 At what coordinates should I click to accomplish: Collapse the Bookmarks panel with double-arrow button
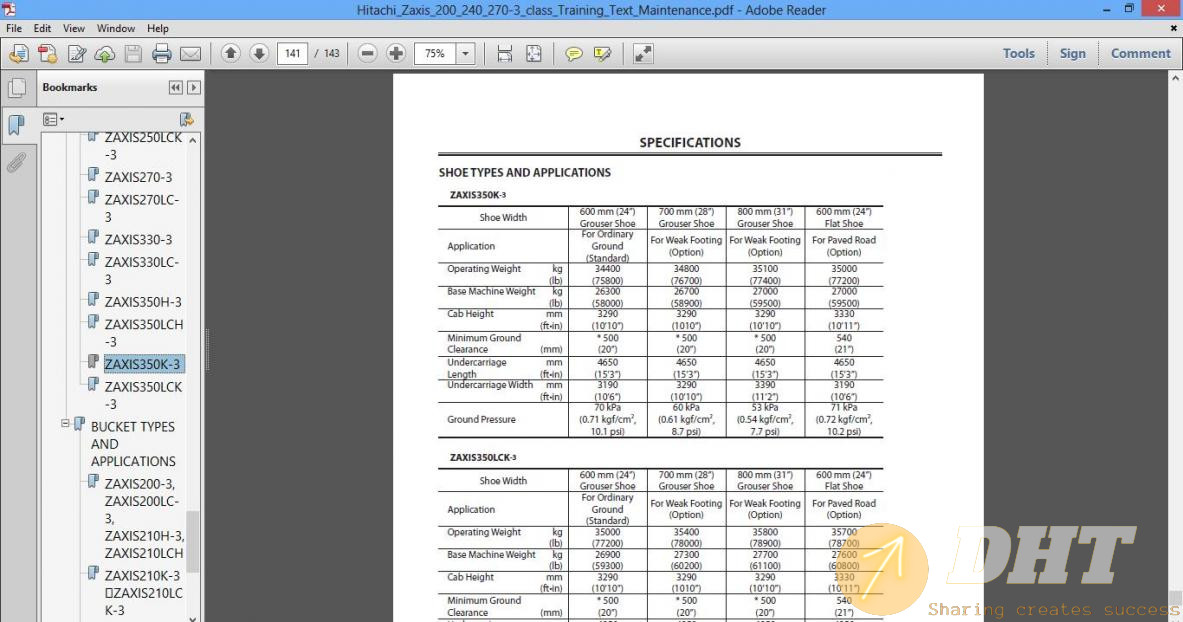coord(176,88)
